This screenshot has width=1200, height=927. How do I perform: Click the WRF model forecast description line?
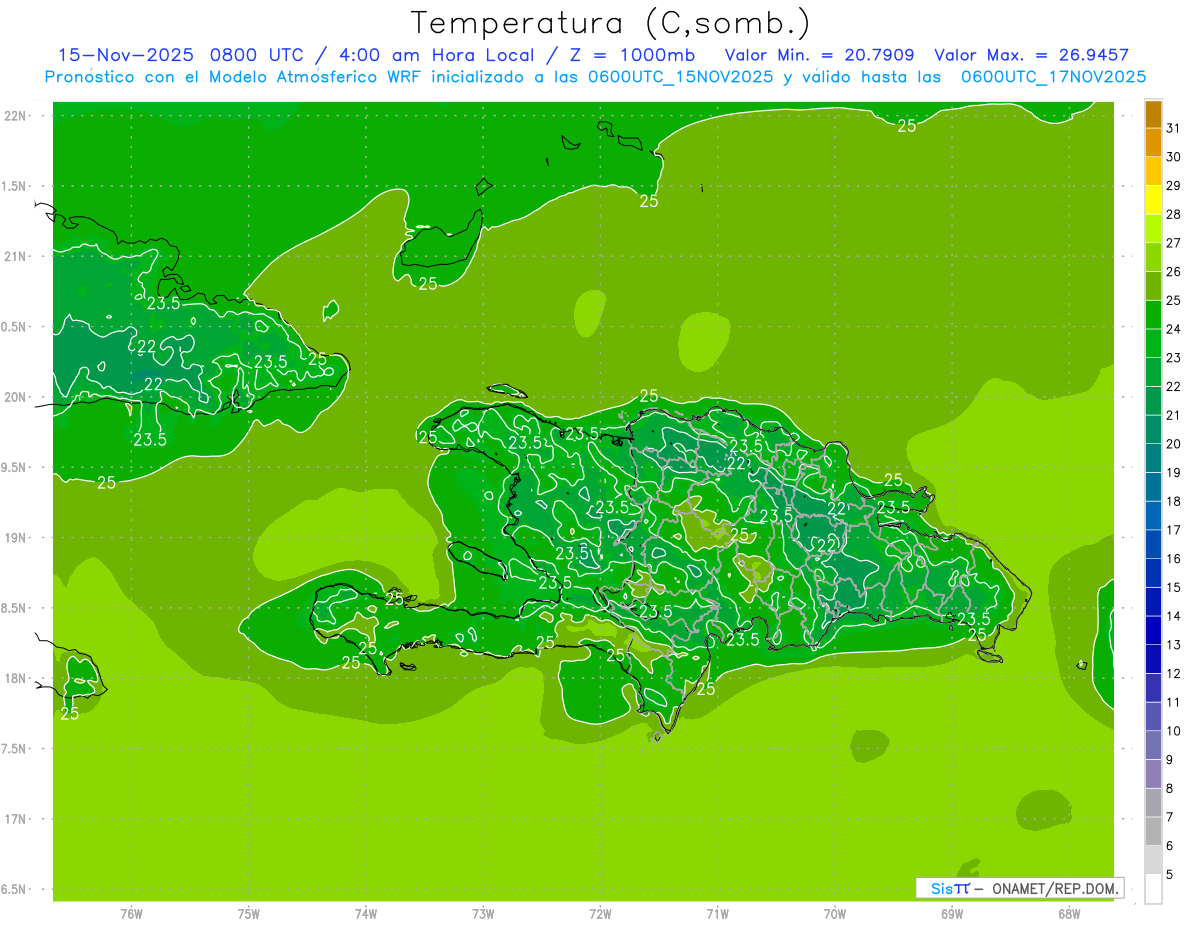point(595,77)
